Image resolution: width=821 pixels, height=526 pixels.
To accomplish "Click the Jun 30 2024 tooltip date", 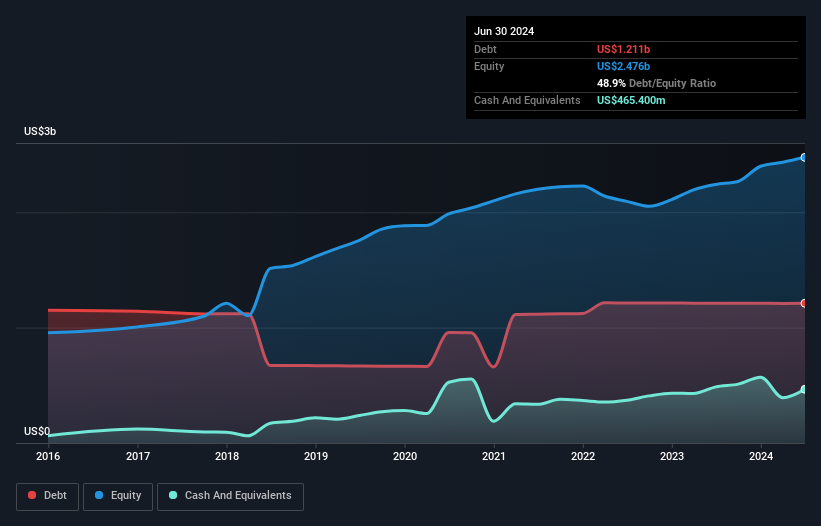I will click(504, 31).
